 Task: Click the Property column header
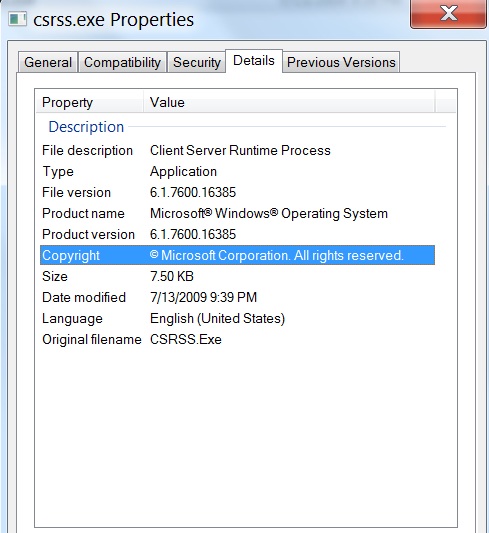89,102
